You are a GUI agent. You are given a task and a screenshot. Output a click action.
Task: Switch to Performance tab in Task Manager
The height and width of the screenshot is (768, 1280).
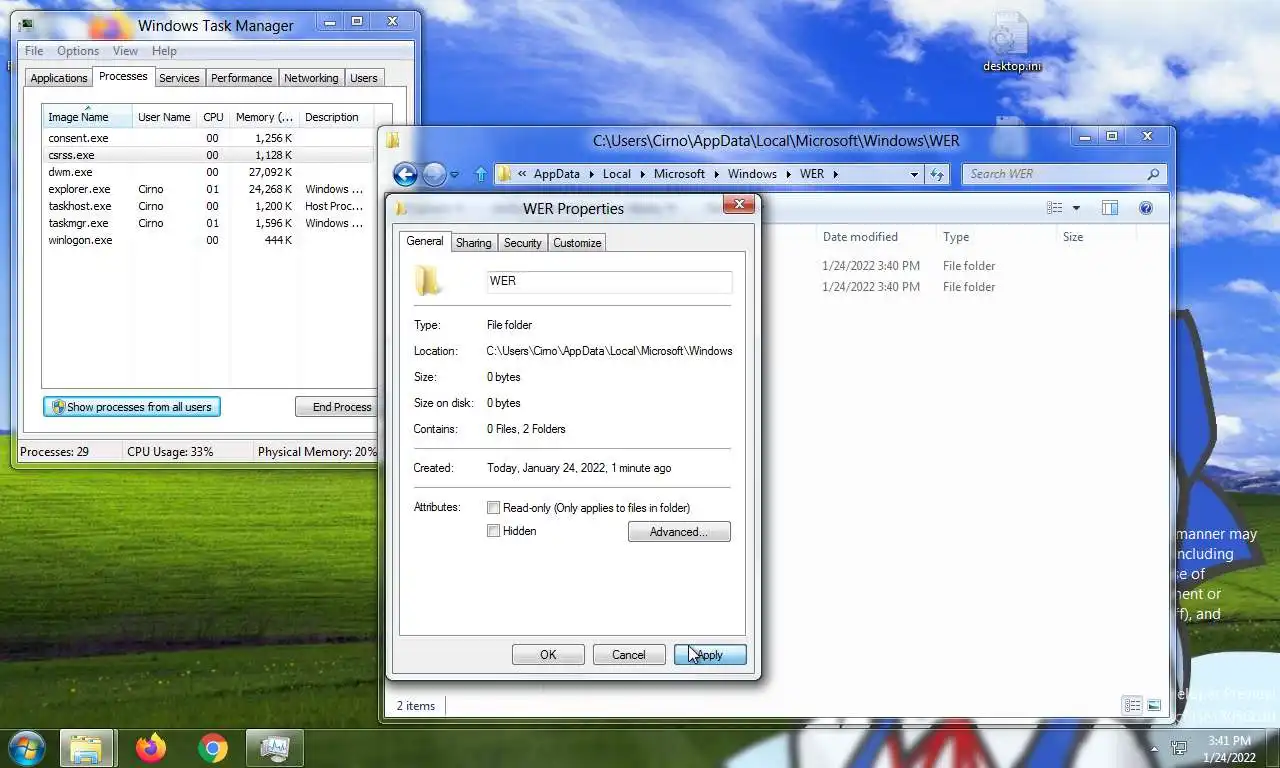click(241, 78)
